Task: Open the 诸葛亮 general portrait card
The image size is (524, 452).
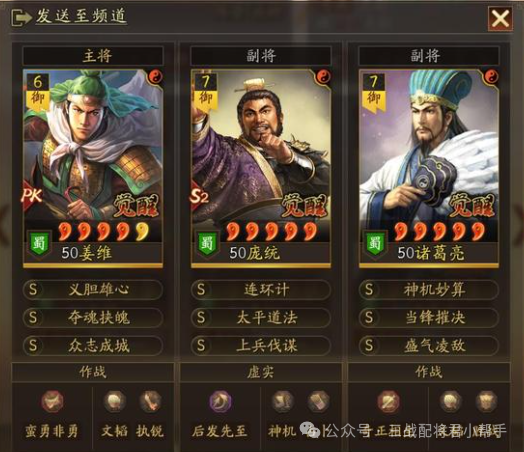Action: [x=429, y=168]
